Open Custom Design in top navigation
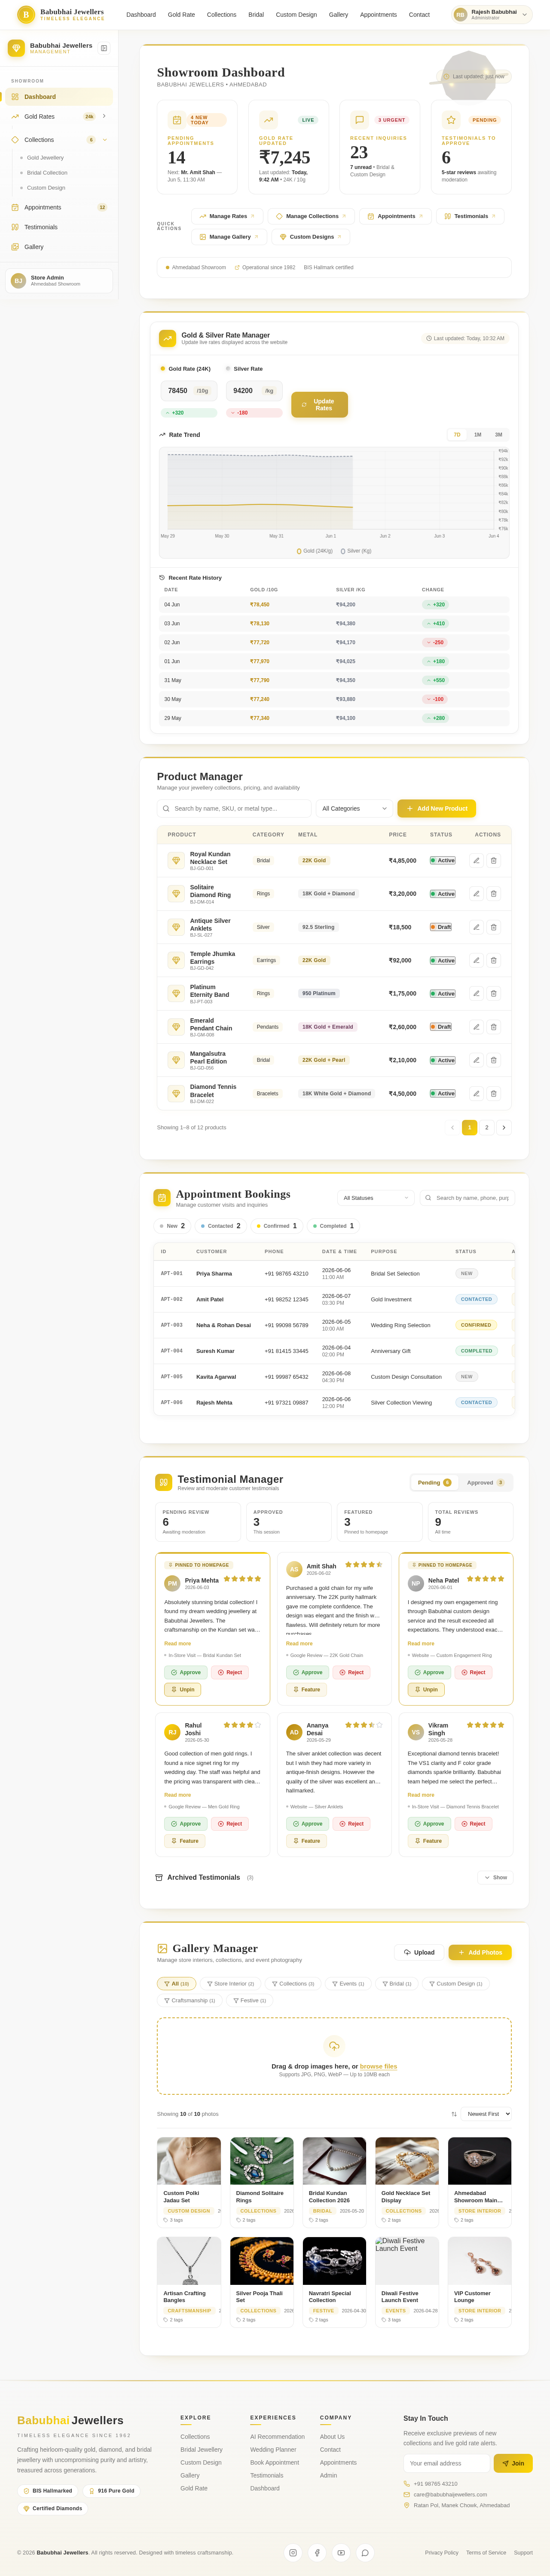Image resolution: width=550 pixels, height=2576 pixels. pos(296,15)
